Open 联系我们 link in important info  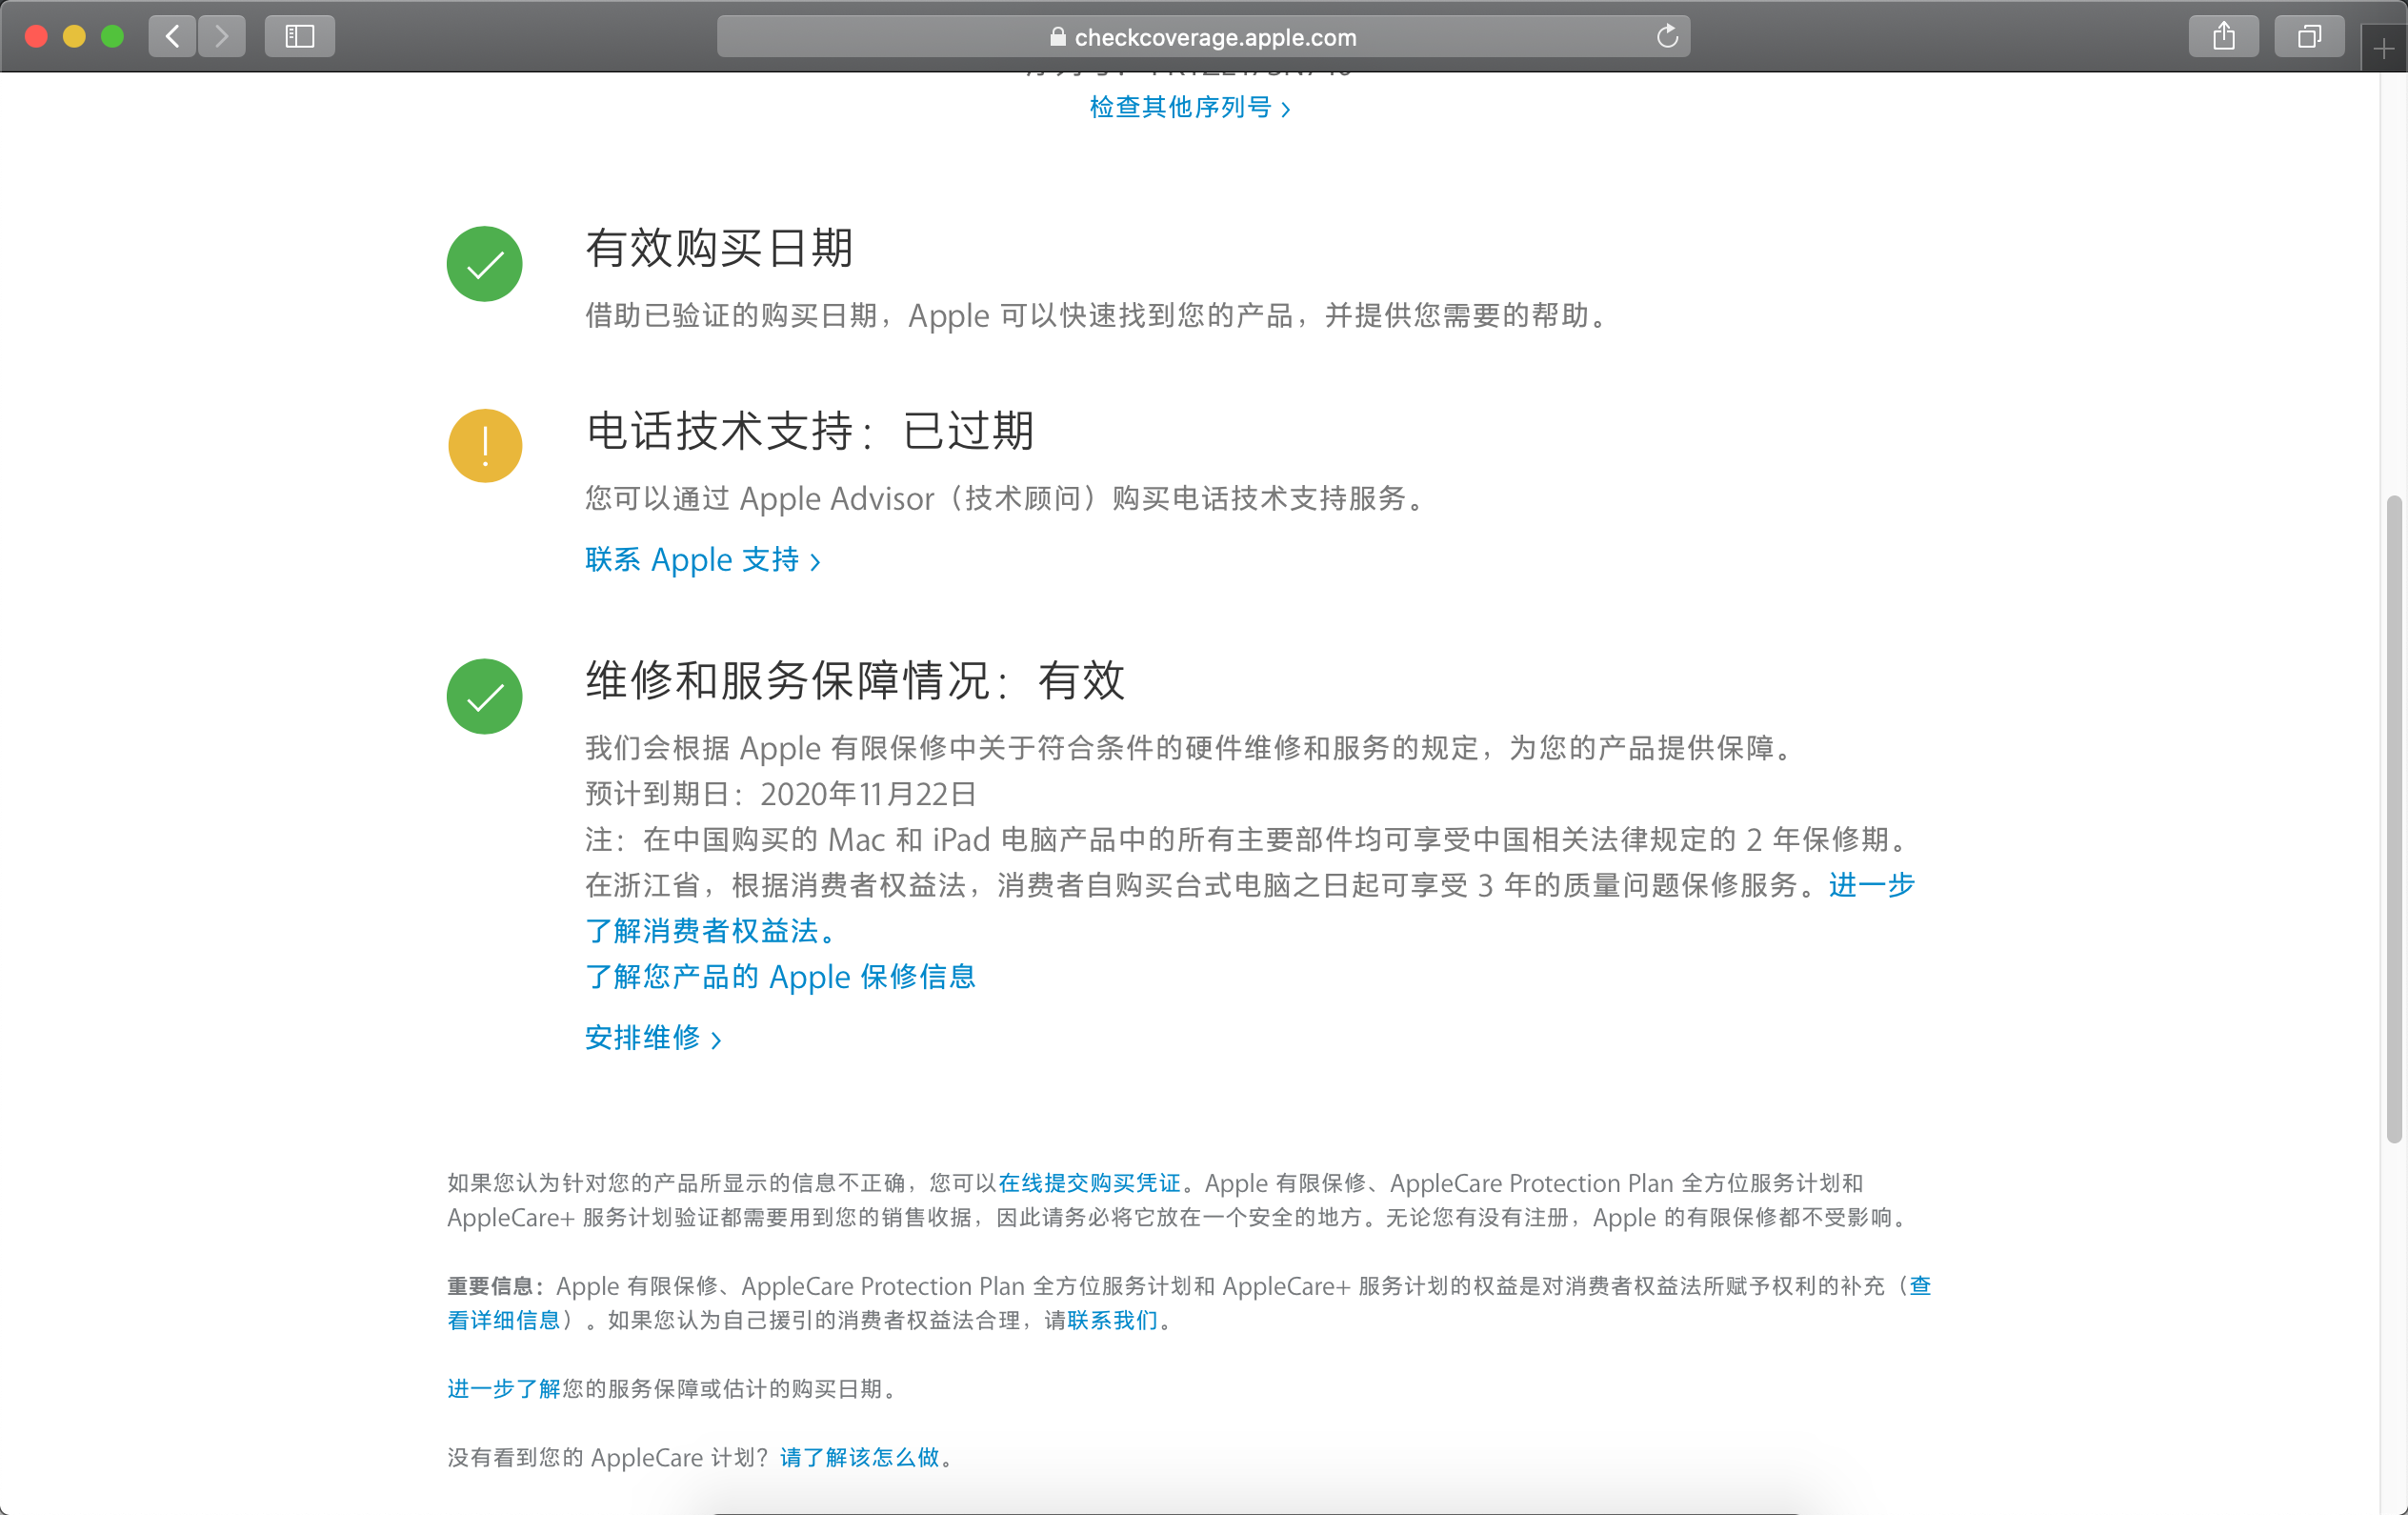tap(1112, 1320)
